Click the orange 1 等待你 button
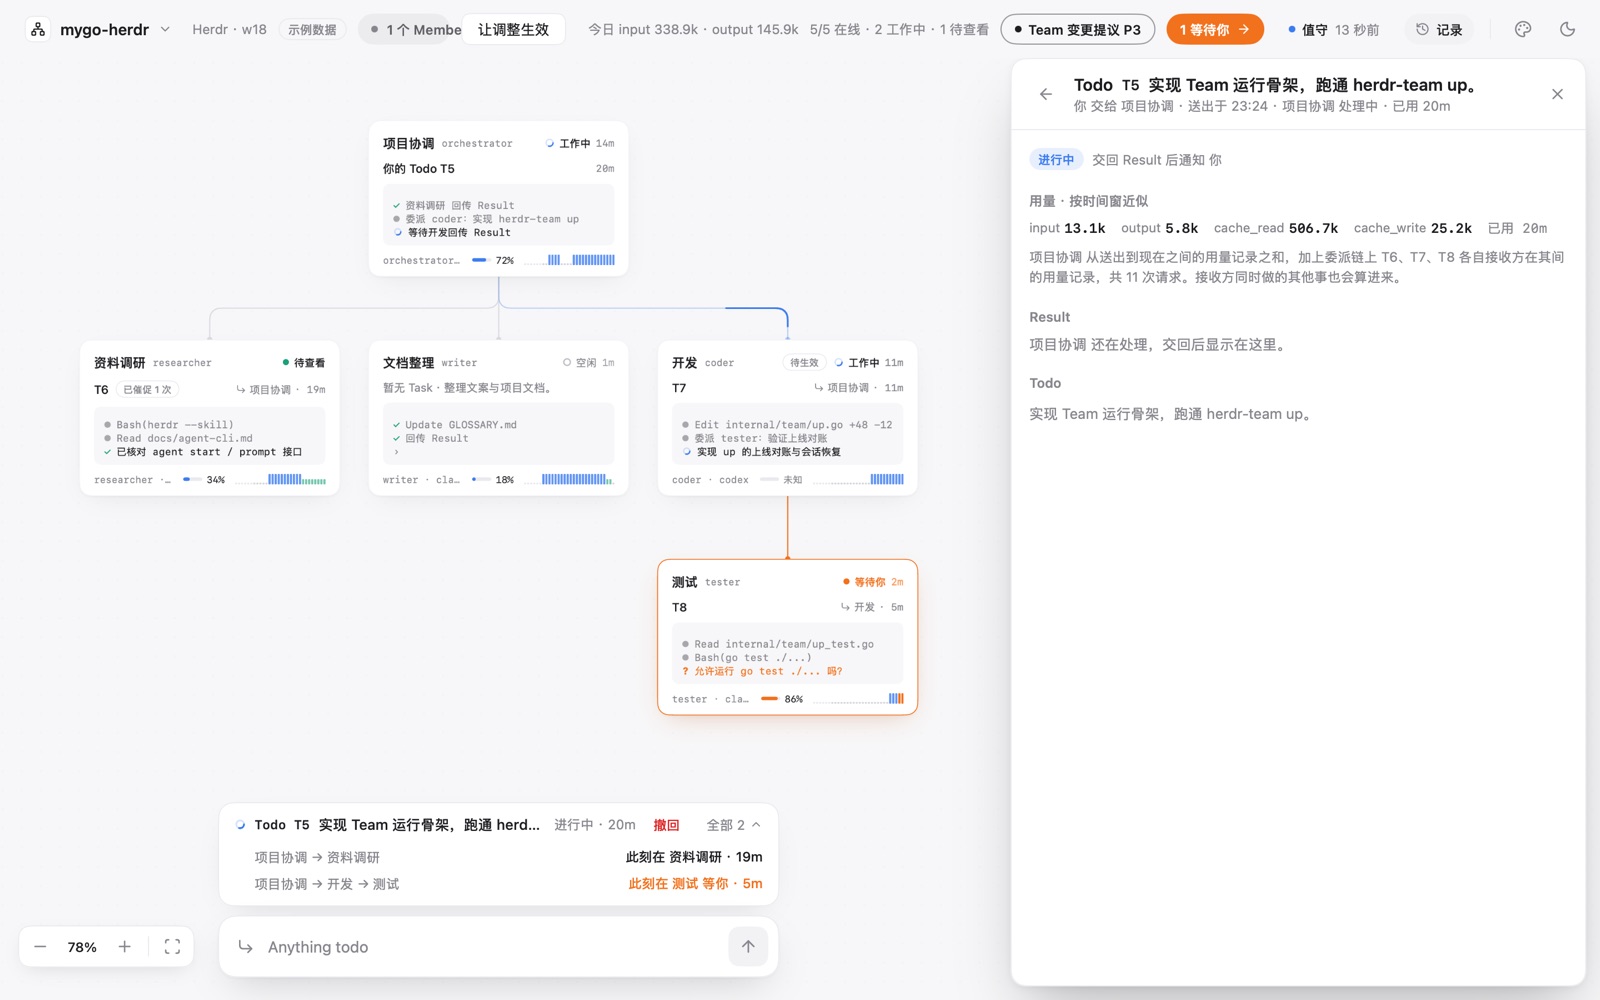The width and height of the screenshot is (1600, 1000). click(x=1214, y=30)
